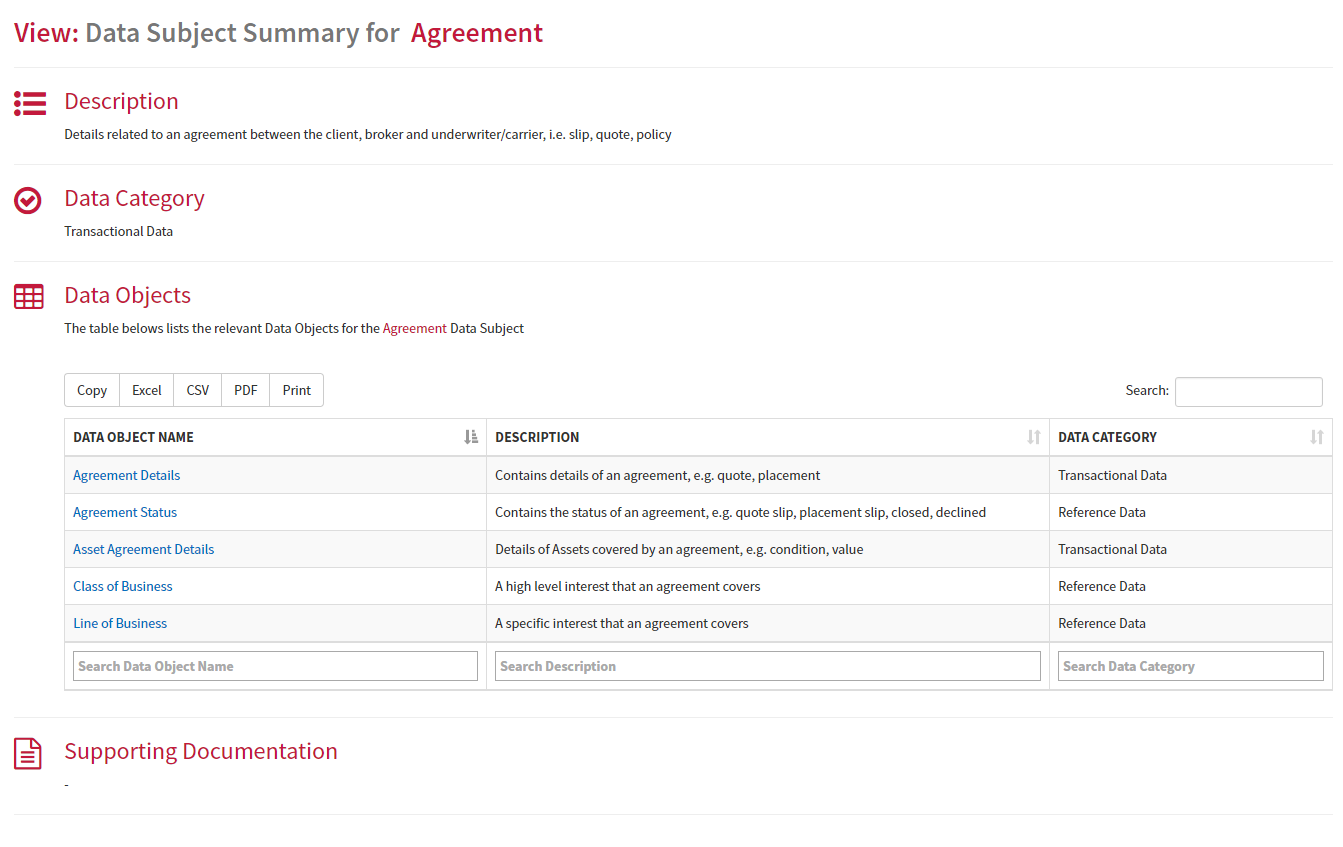1343x847 pixels.
Task: Focus the Search Data Category filter box
Action: [1191, 666]
